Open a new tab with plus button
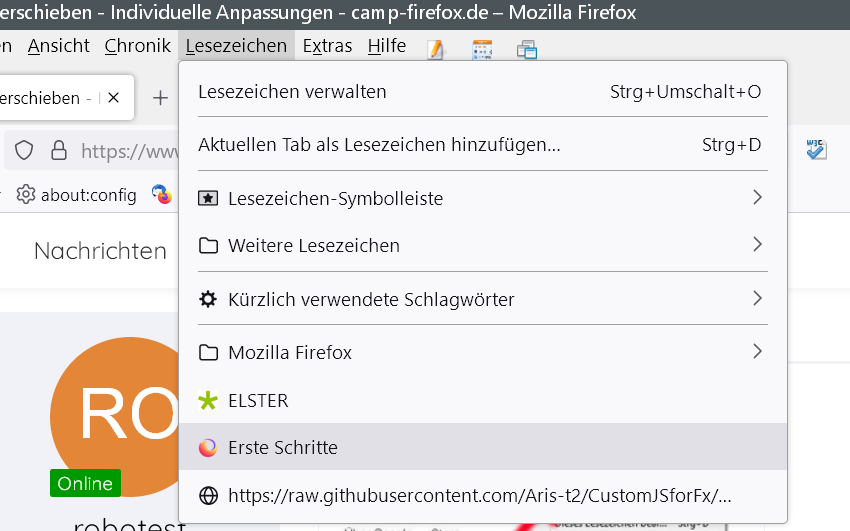 point(160,98)
